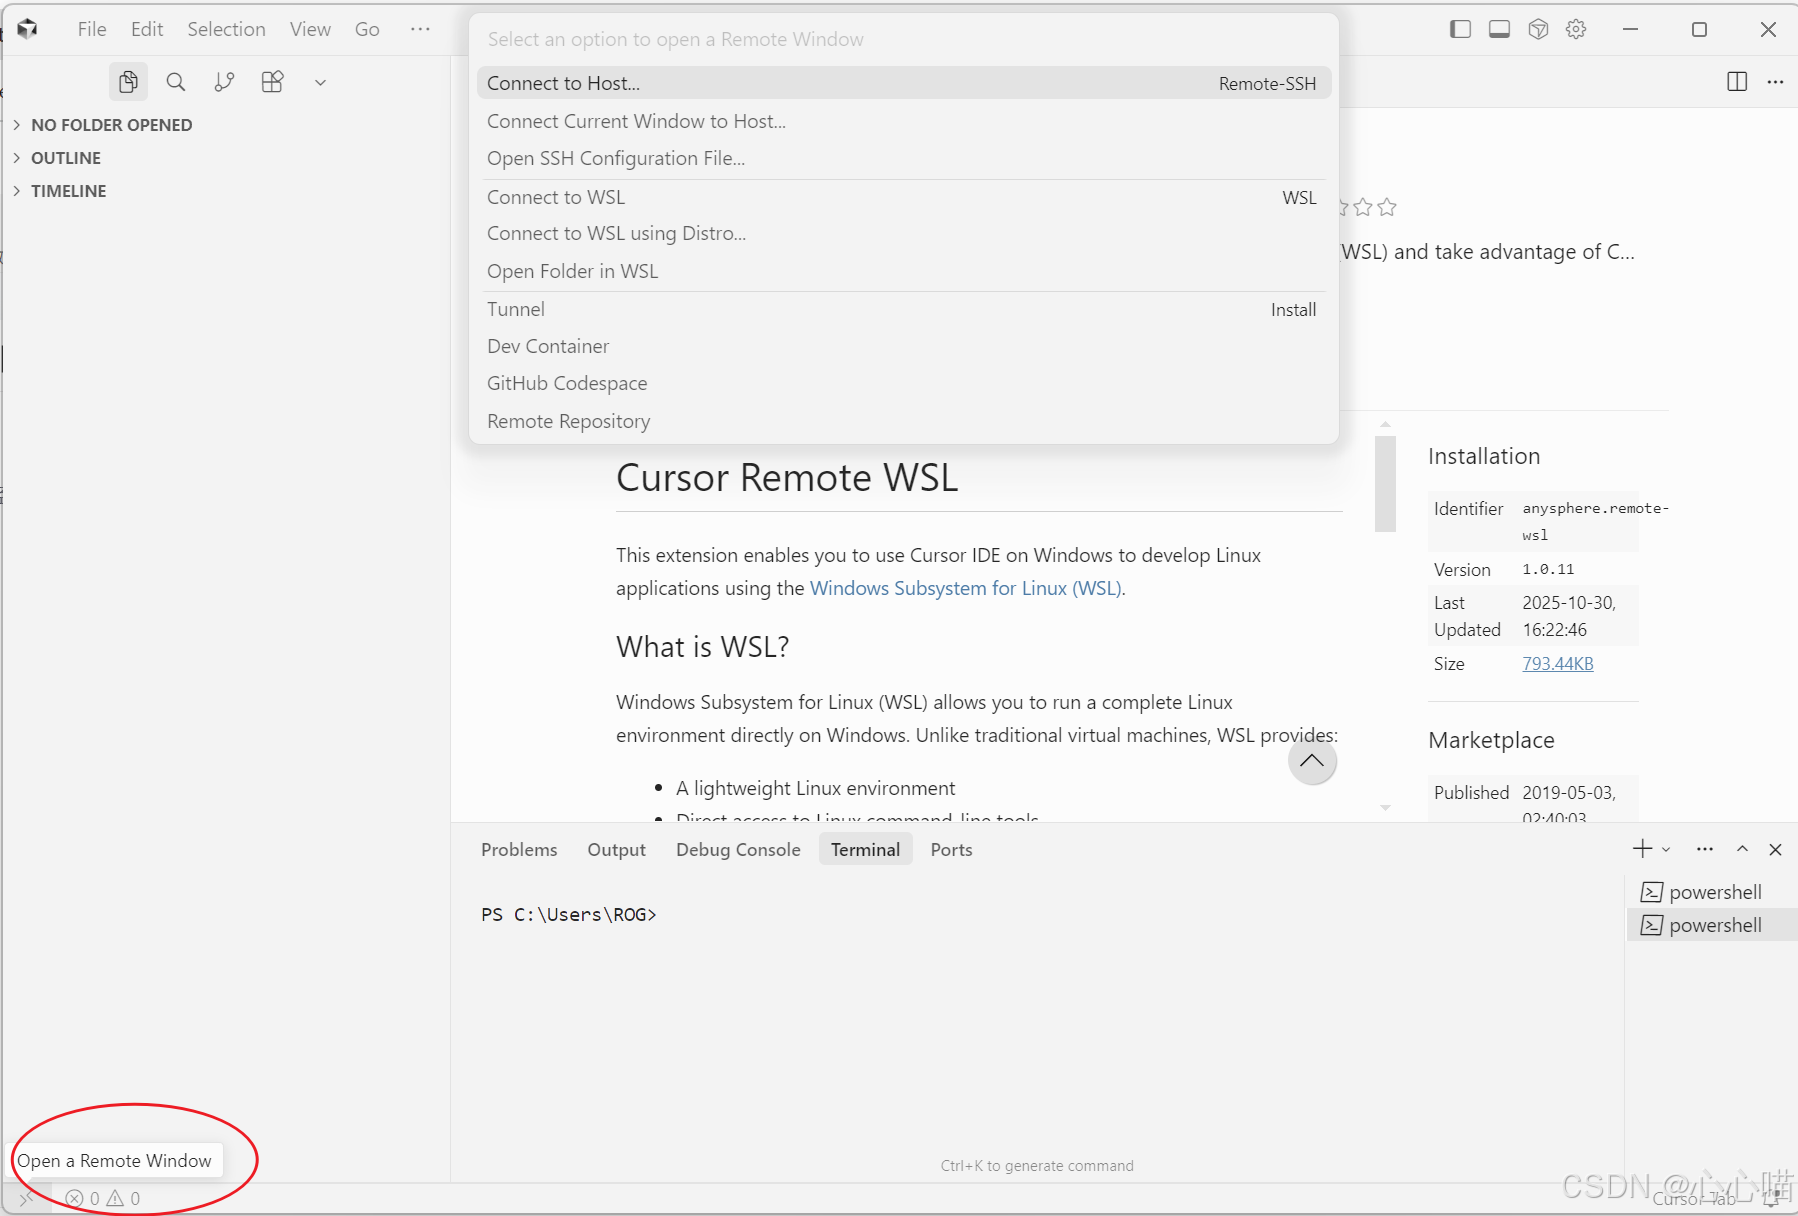Open Windows Subsystem for Linux link
The width and height of the screenshot is (1798, 1216).
coord(965,588)
